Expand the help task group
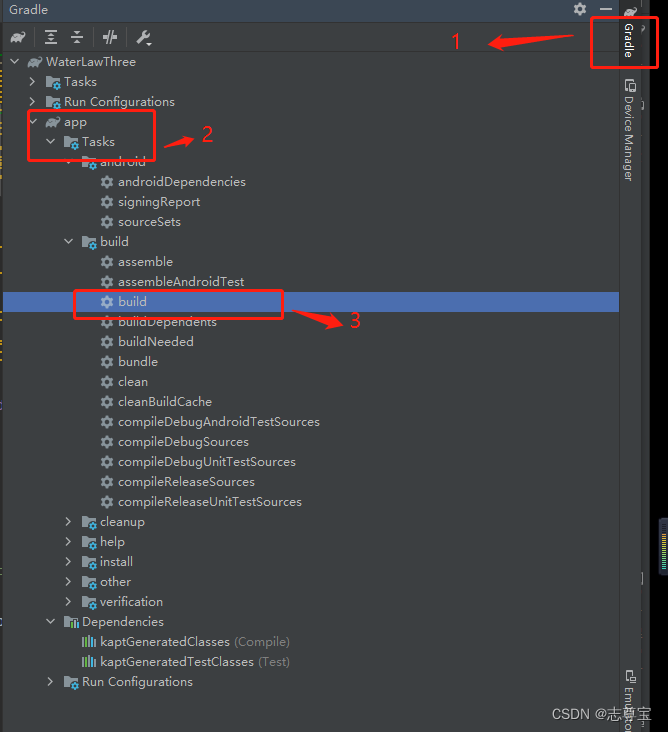The height and width of the screenshot is (732, 668). 69,542
